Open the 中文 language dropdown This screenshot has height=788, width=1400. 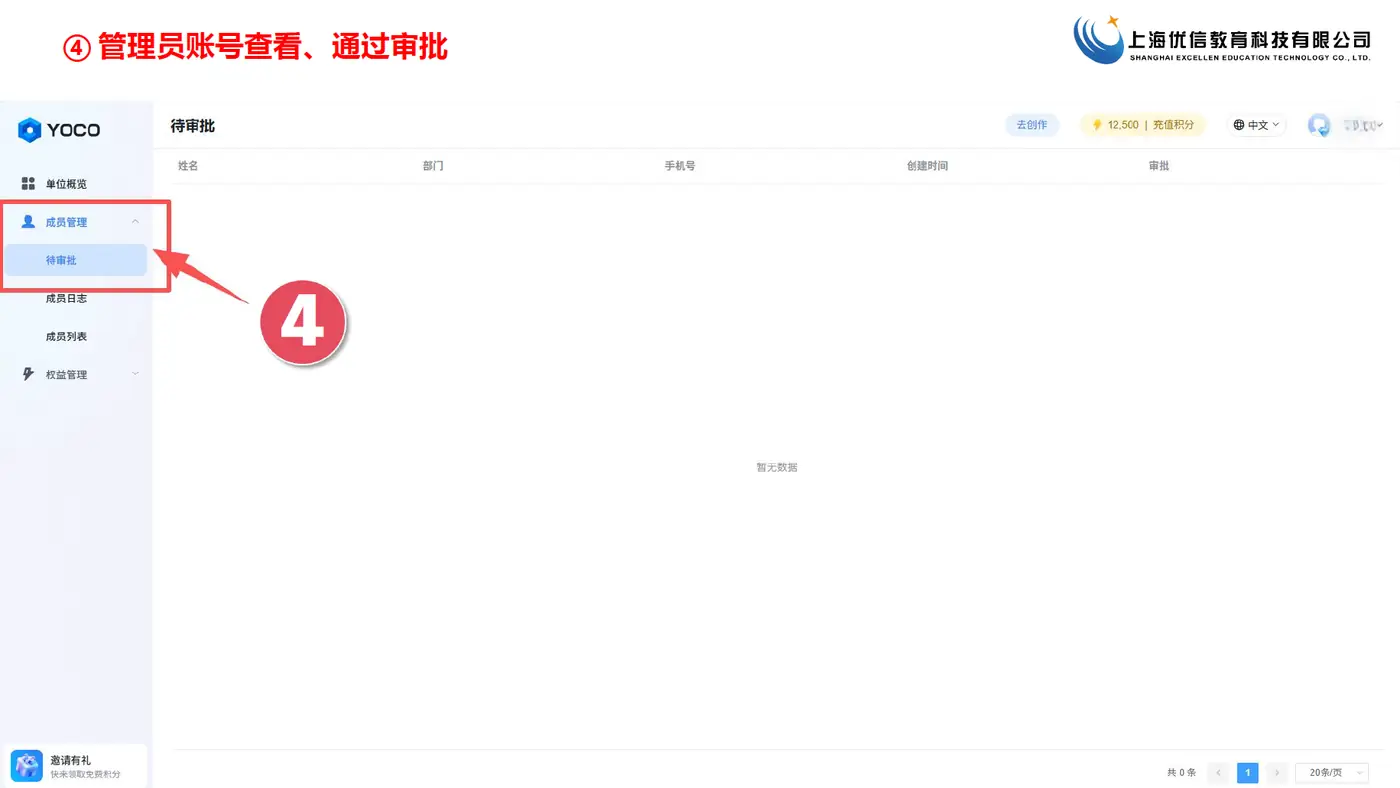[x=1256, y=125]
